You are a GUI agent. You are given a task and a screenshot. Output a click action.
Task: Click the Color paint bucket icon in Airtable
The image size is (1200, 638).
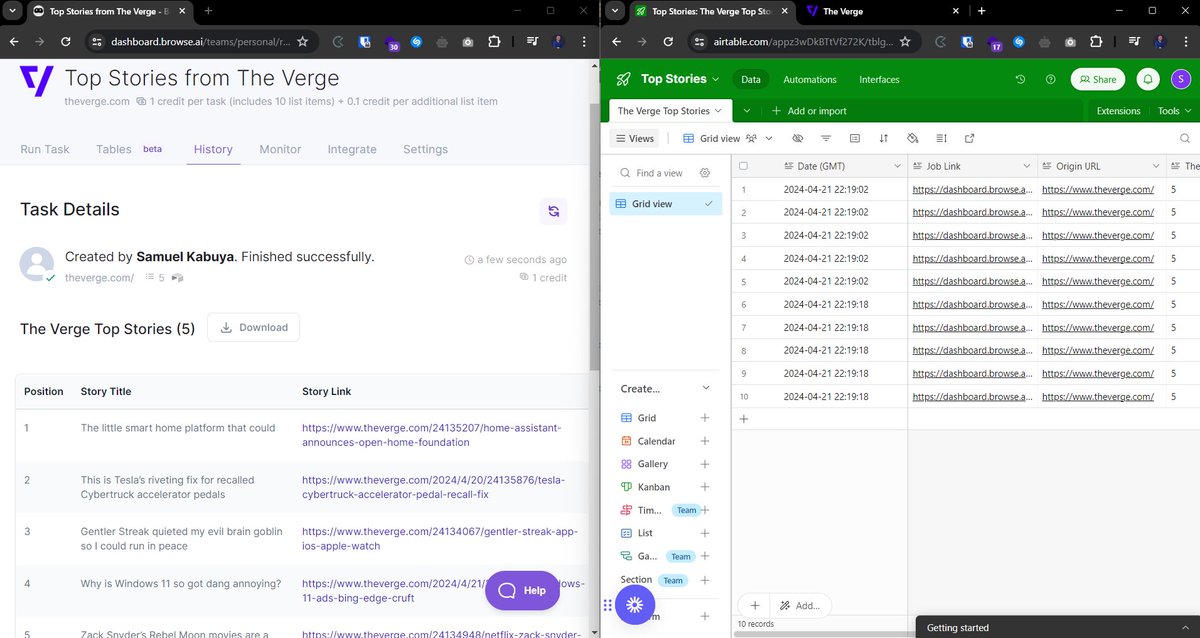coord(913,138)
